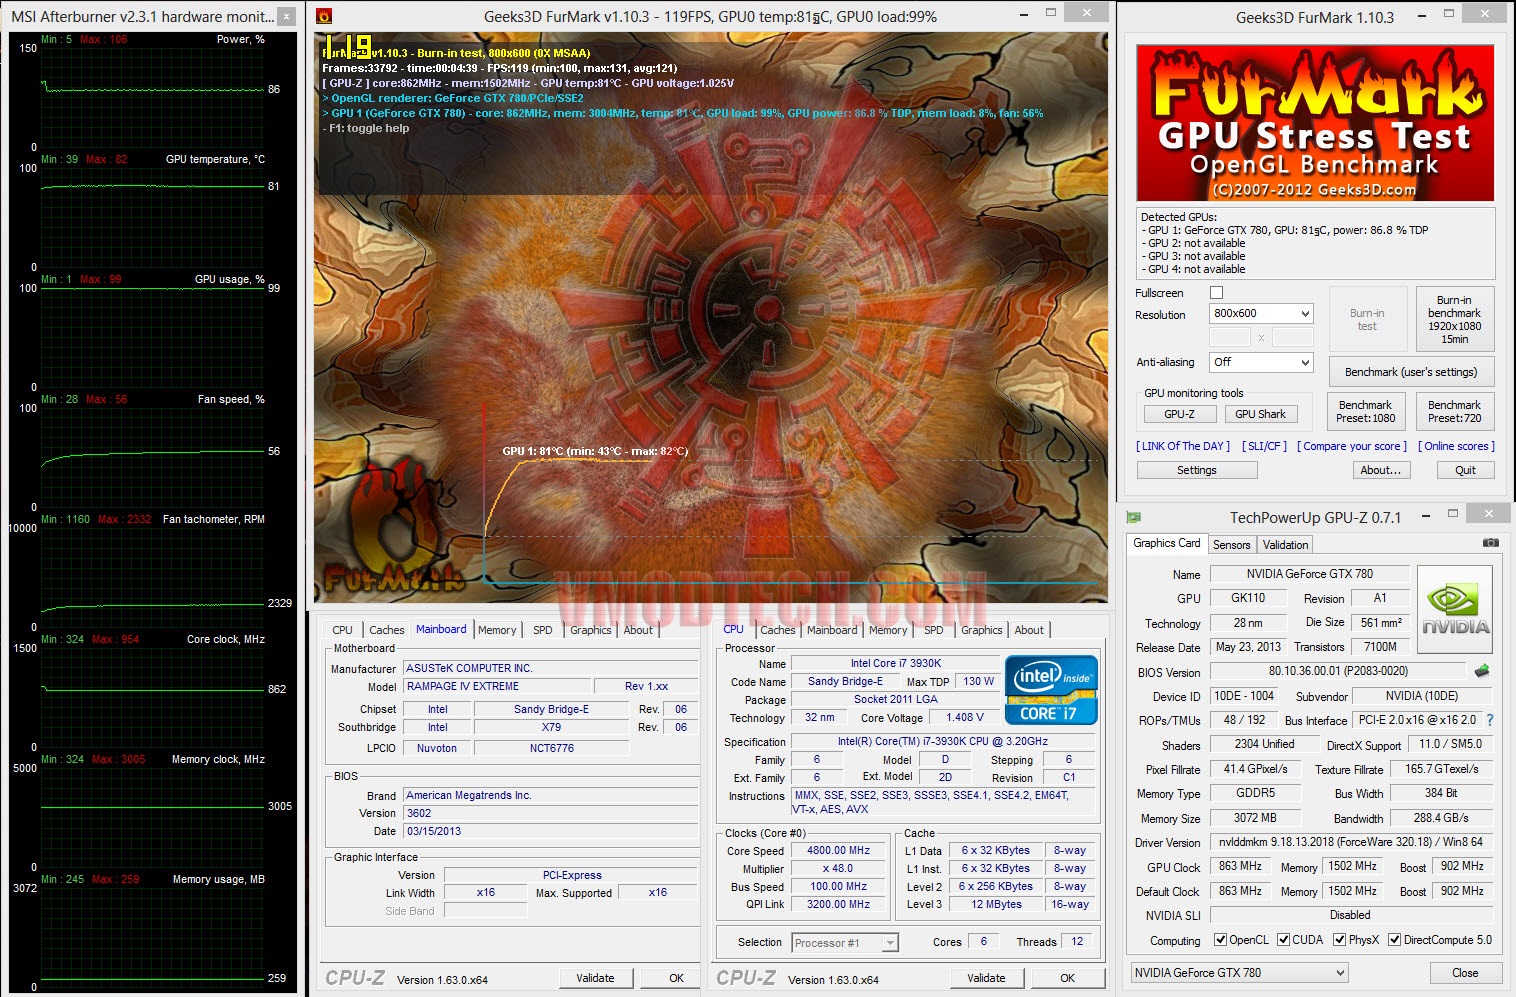Image resolution: width=1516 pixels, height=997 pixels.
Task: Click the FurMark render window title icon
Action: coord(324,16)
